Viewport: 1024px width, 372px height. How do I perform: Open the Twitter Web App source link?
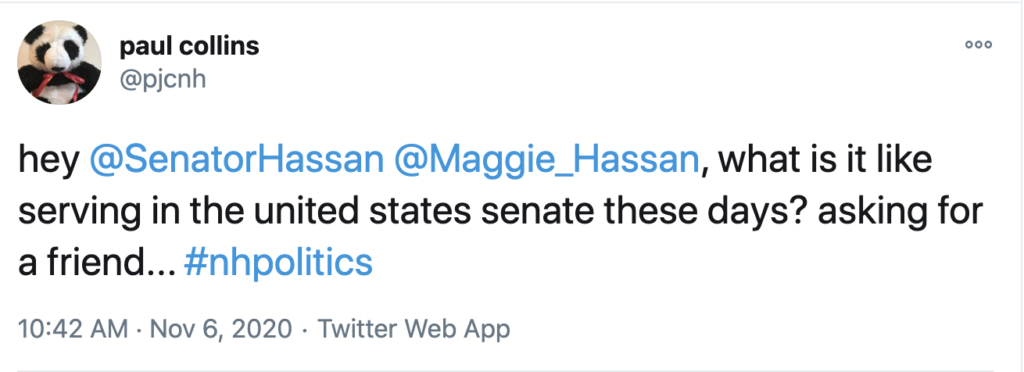point(413,329)
